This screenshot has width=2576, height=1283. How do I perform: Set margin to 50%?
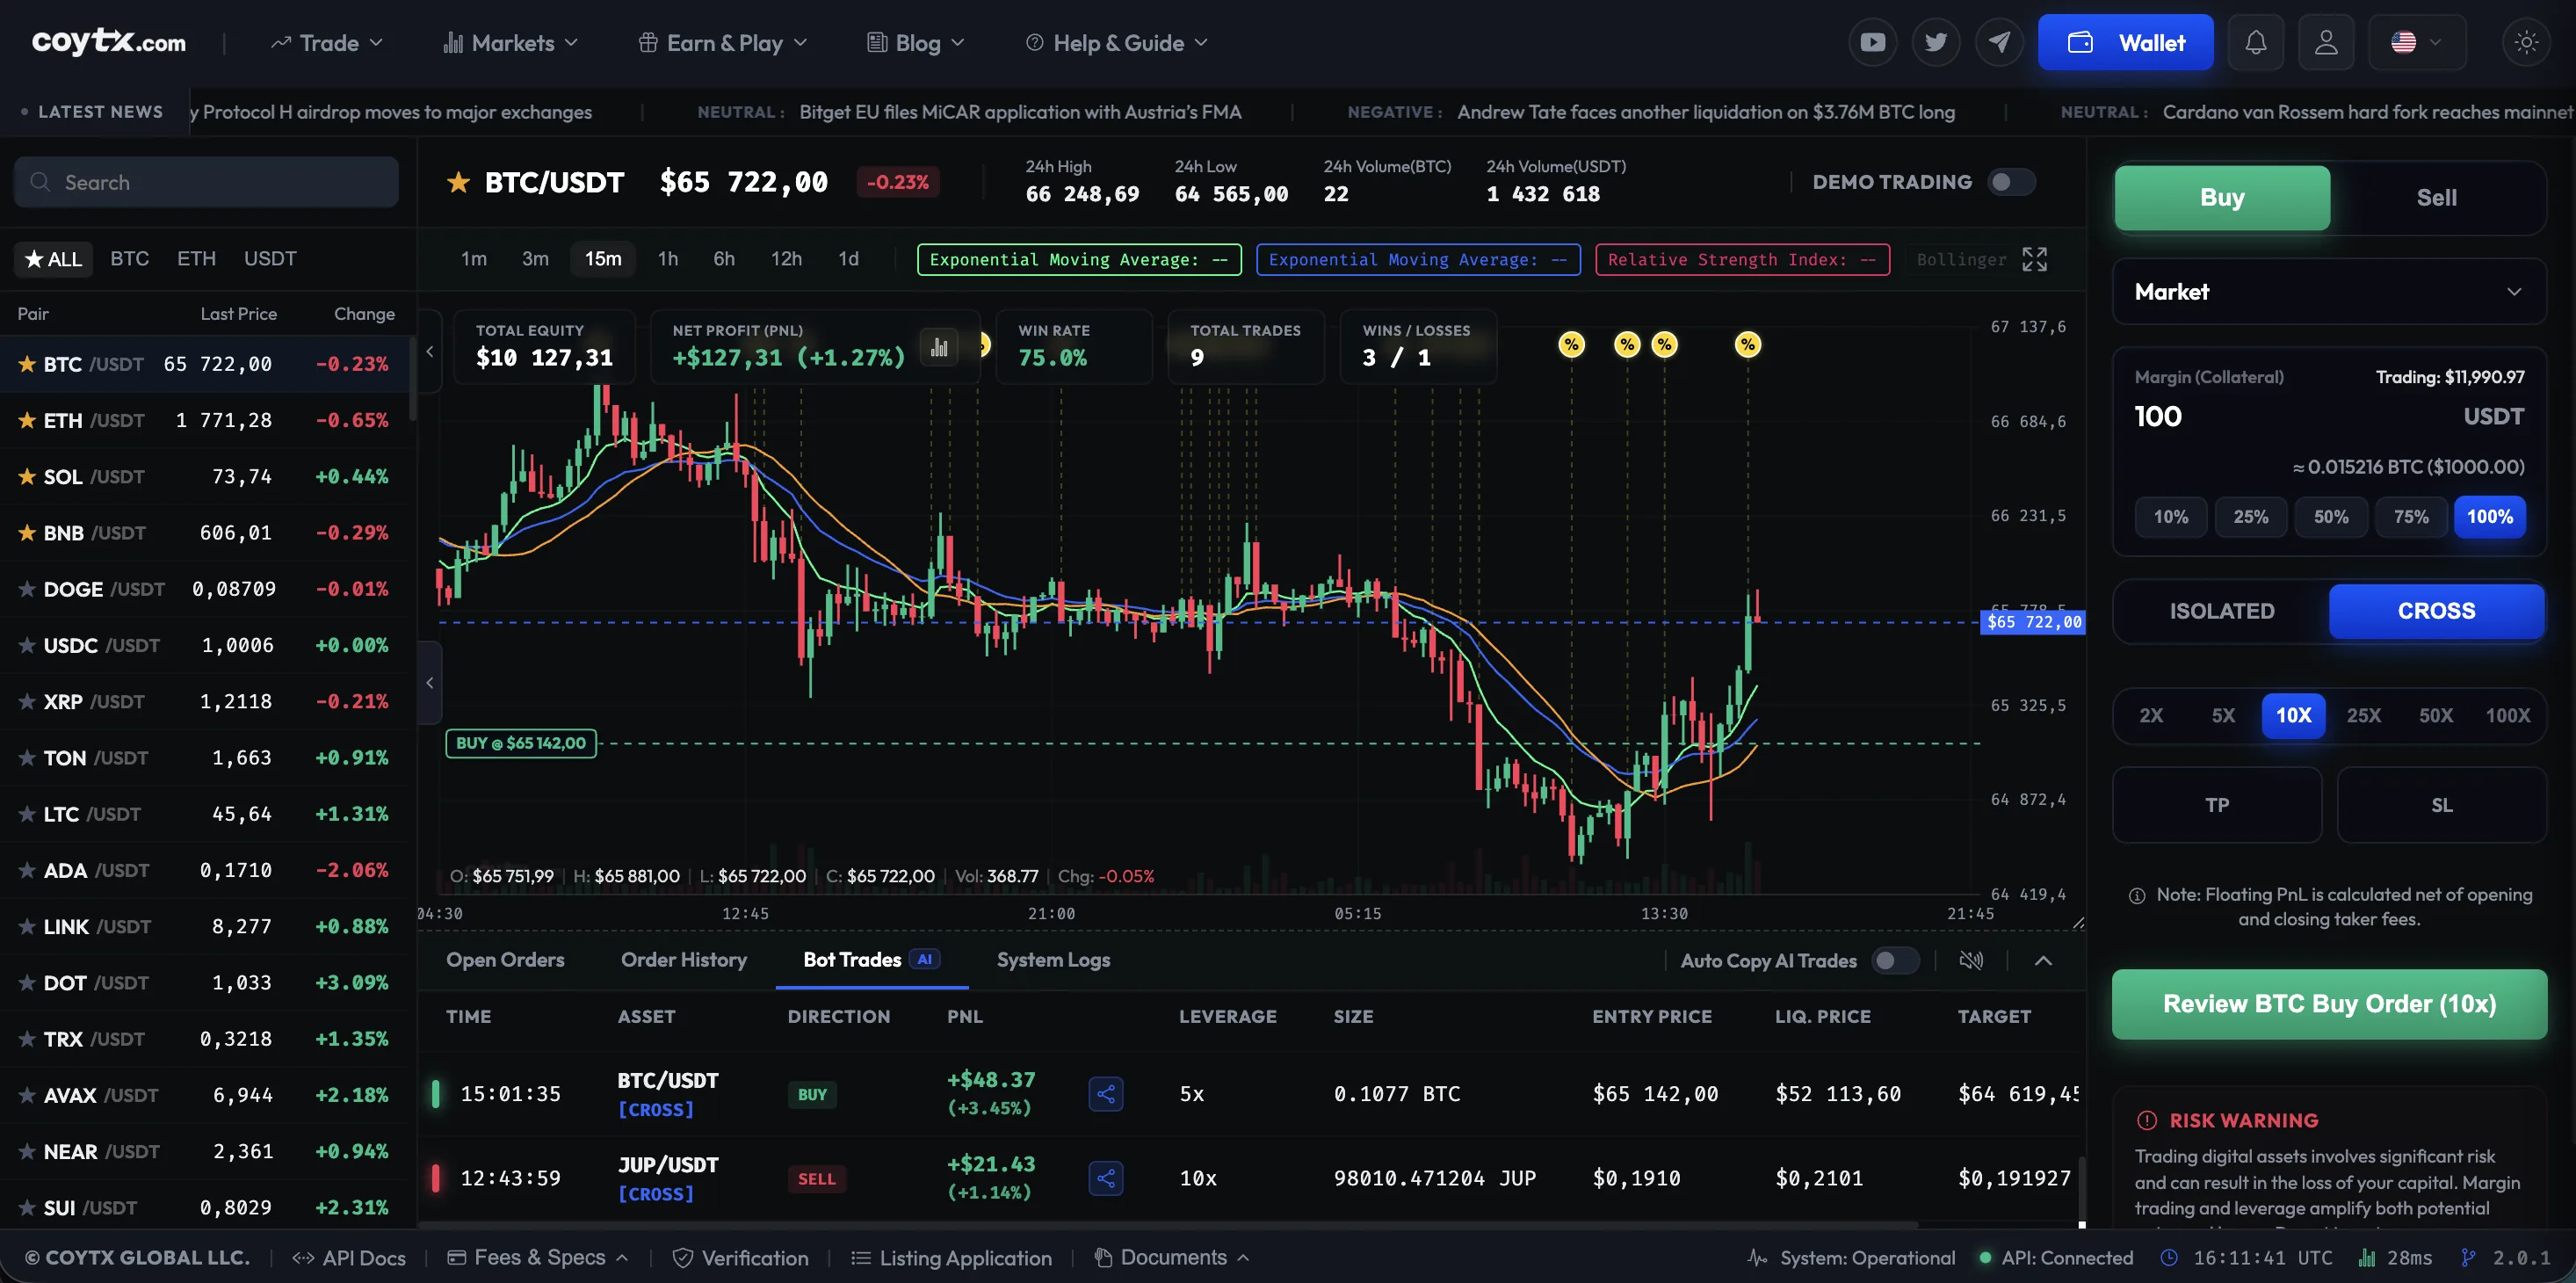click(2330, 517)
